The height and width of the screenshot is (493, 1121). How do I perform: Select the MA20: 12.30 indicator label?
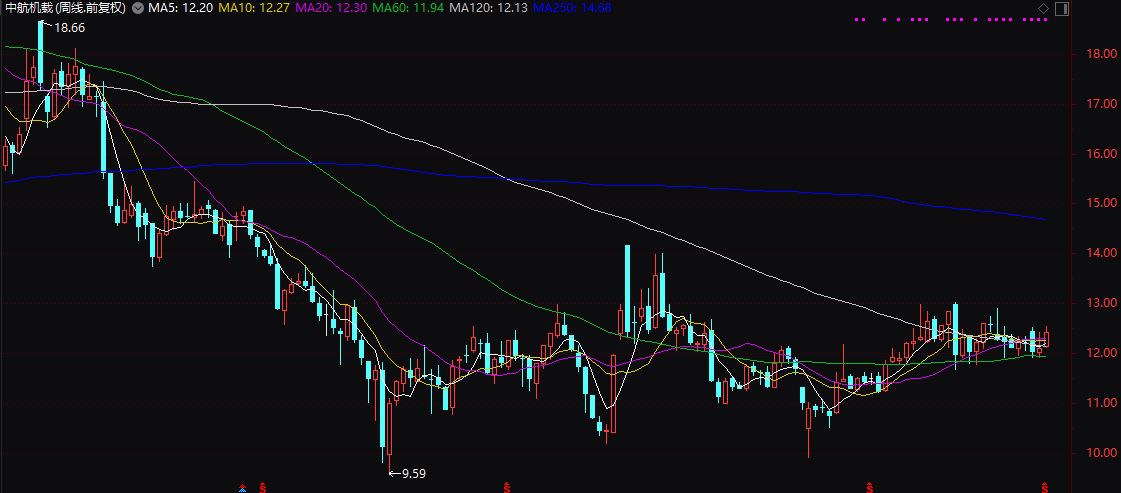pyautogui.click(x=330, y=9)
